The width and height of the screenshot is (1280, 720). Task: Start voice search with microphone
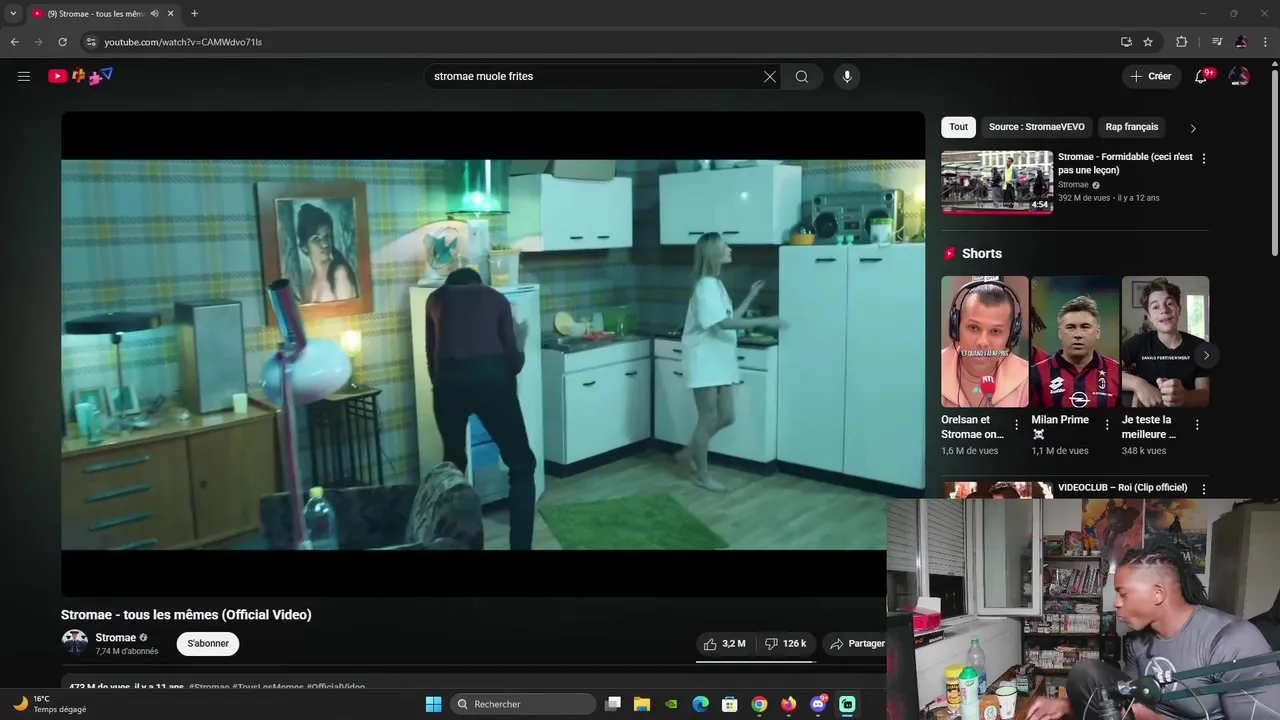pyautogui.click(x=847, y=77)
